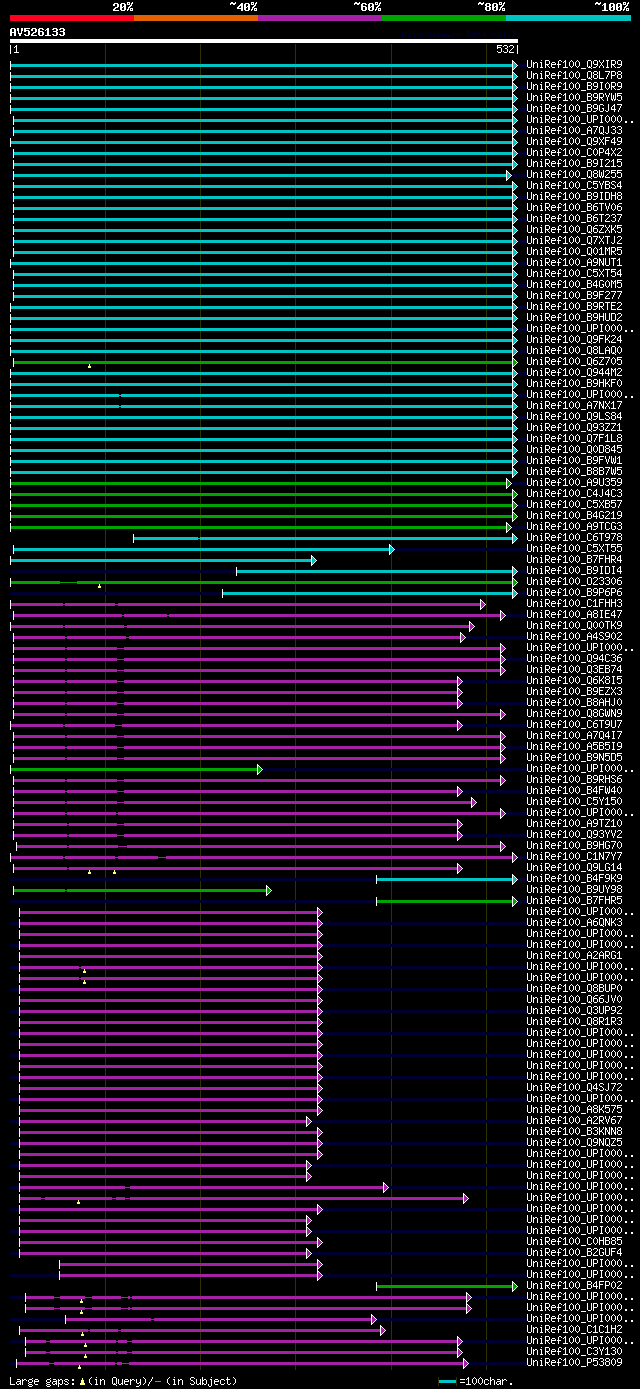Screen dimensions: 640x1389
Task: Click the red 20% segment of the color legend
Action: (72, 18)
